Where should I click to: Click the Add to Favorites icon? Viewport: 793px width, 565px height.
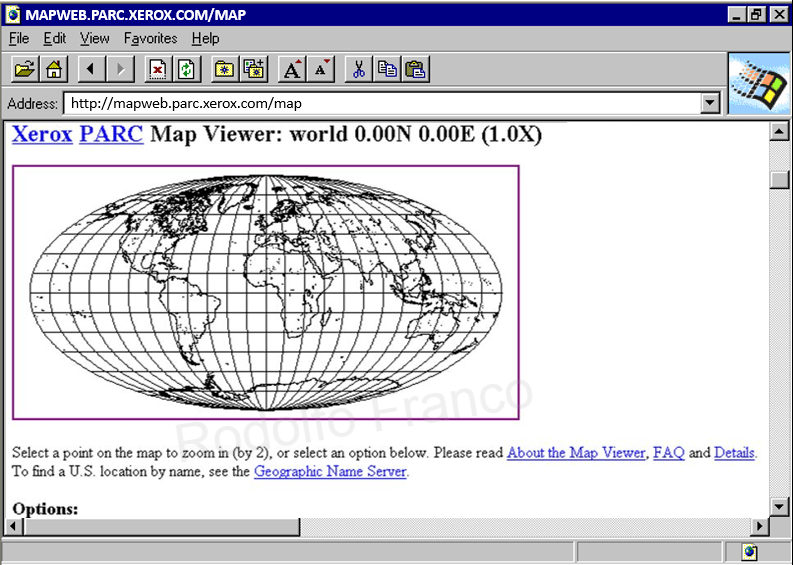pyautogui.click(x=254, y=69)
